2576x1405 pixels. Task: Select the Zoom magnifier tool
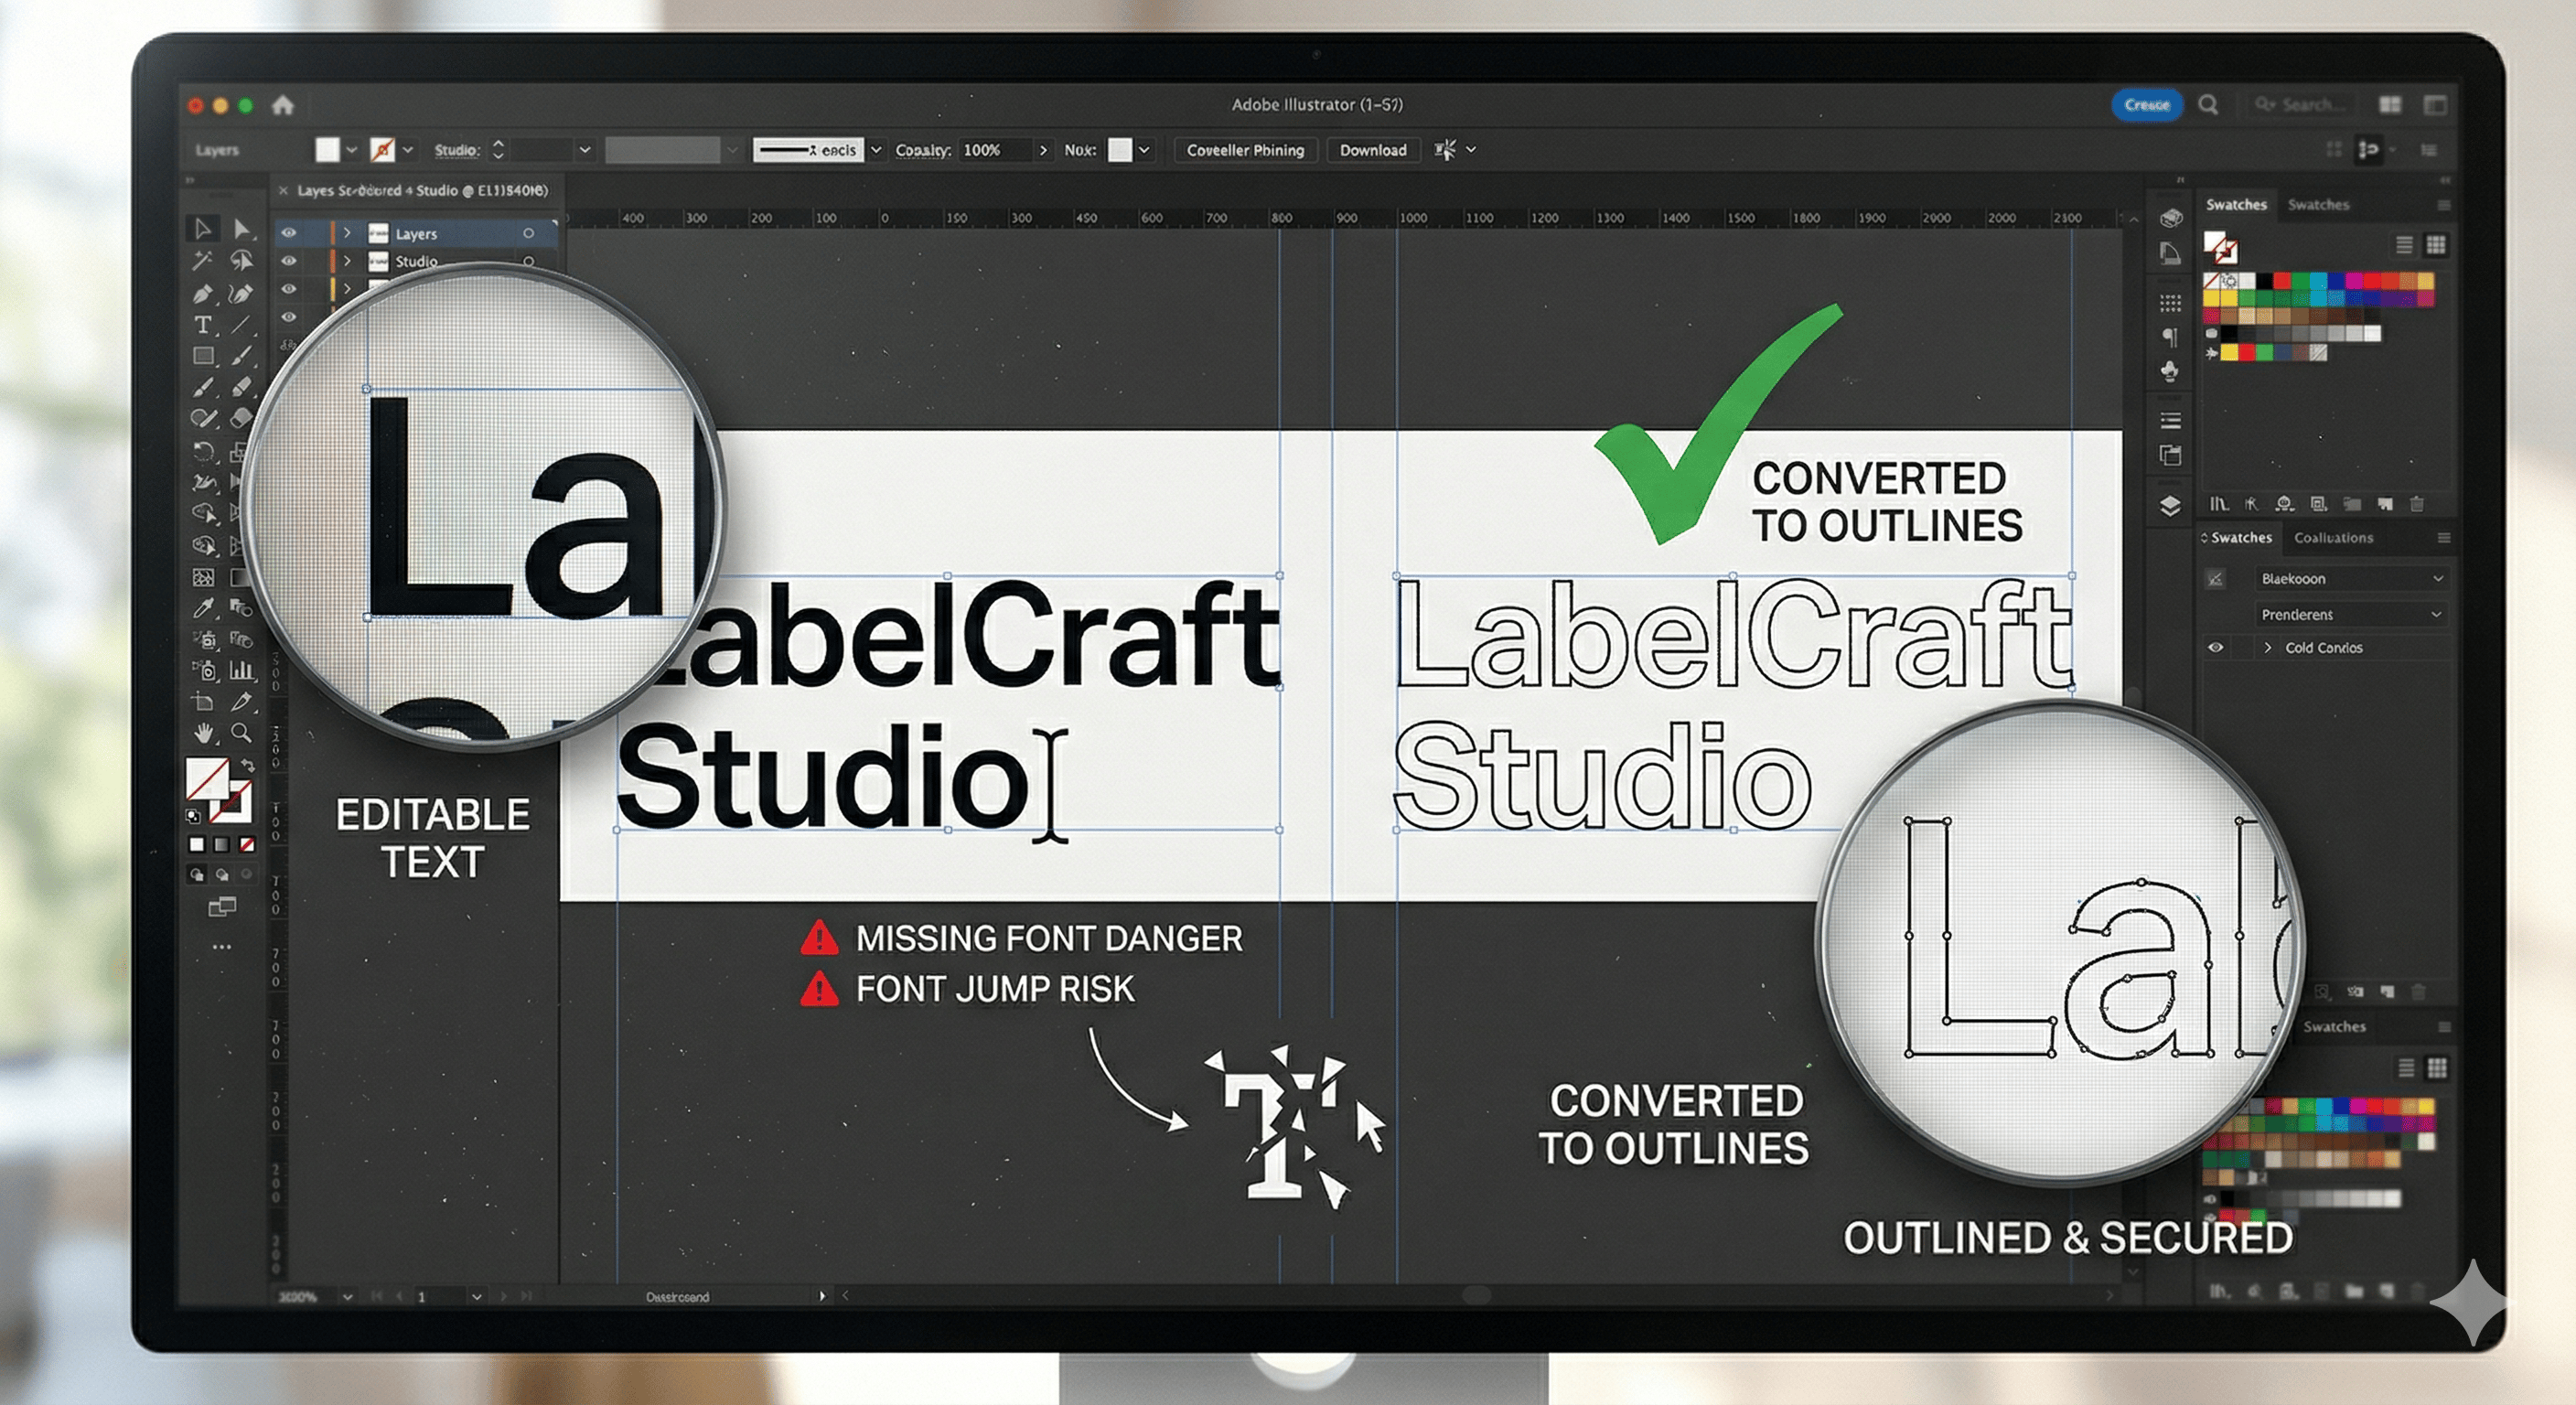coord(241,733)
